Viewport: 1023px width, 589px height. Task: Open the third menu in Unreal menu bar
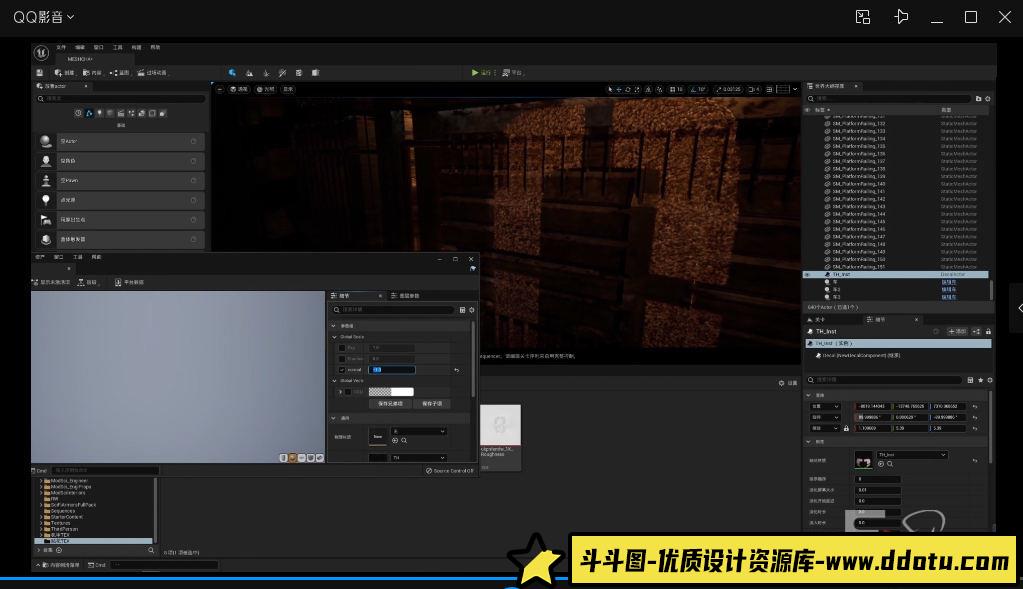pos(99,47)
